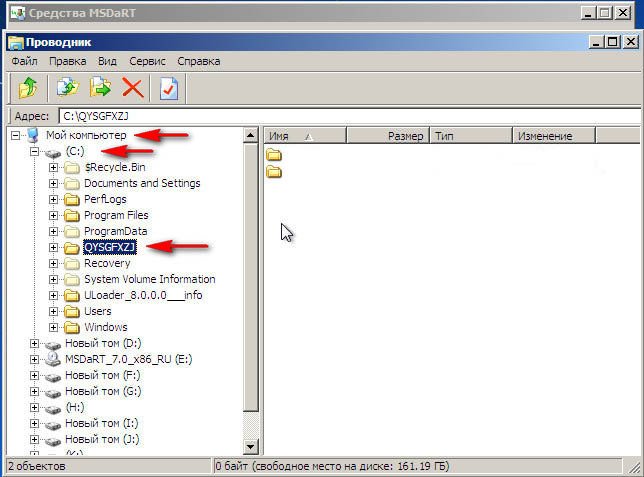Select Мой компьютер in the tree
The width and height of the screenshot is (644, 477).
point(86,135)
